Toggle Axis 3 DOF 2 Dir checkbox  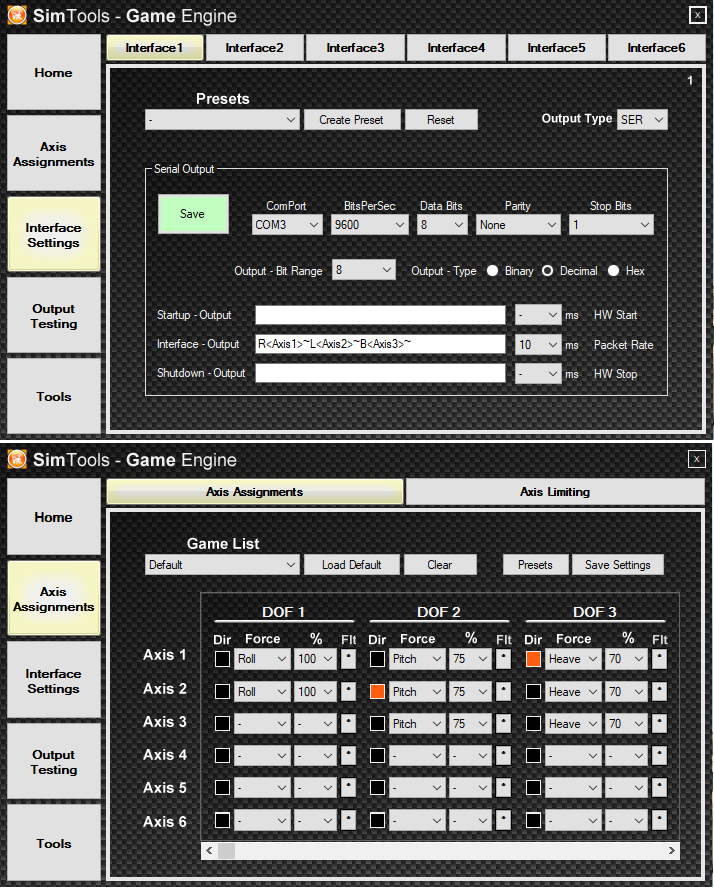378,724
